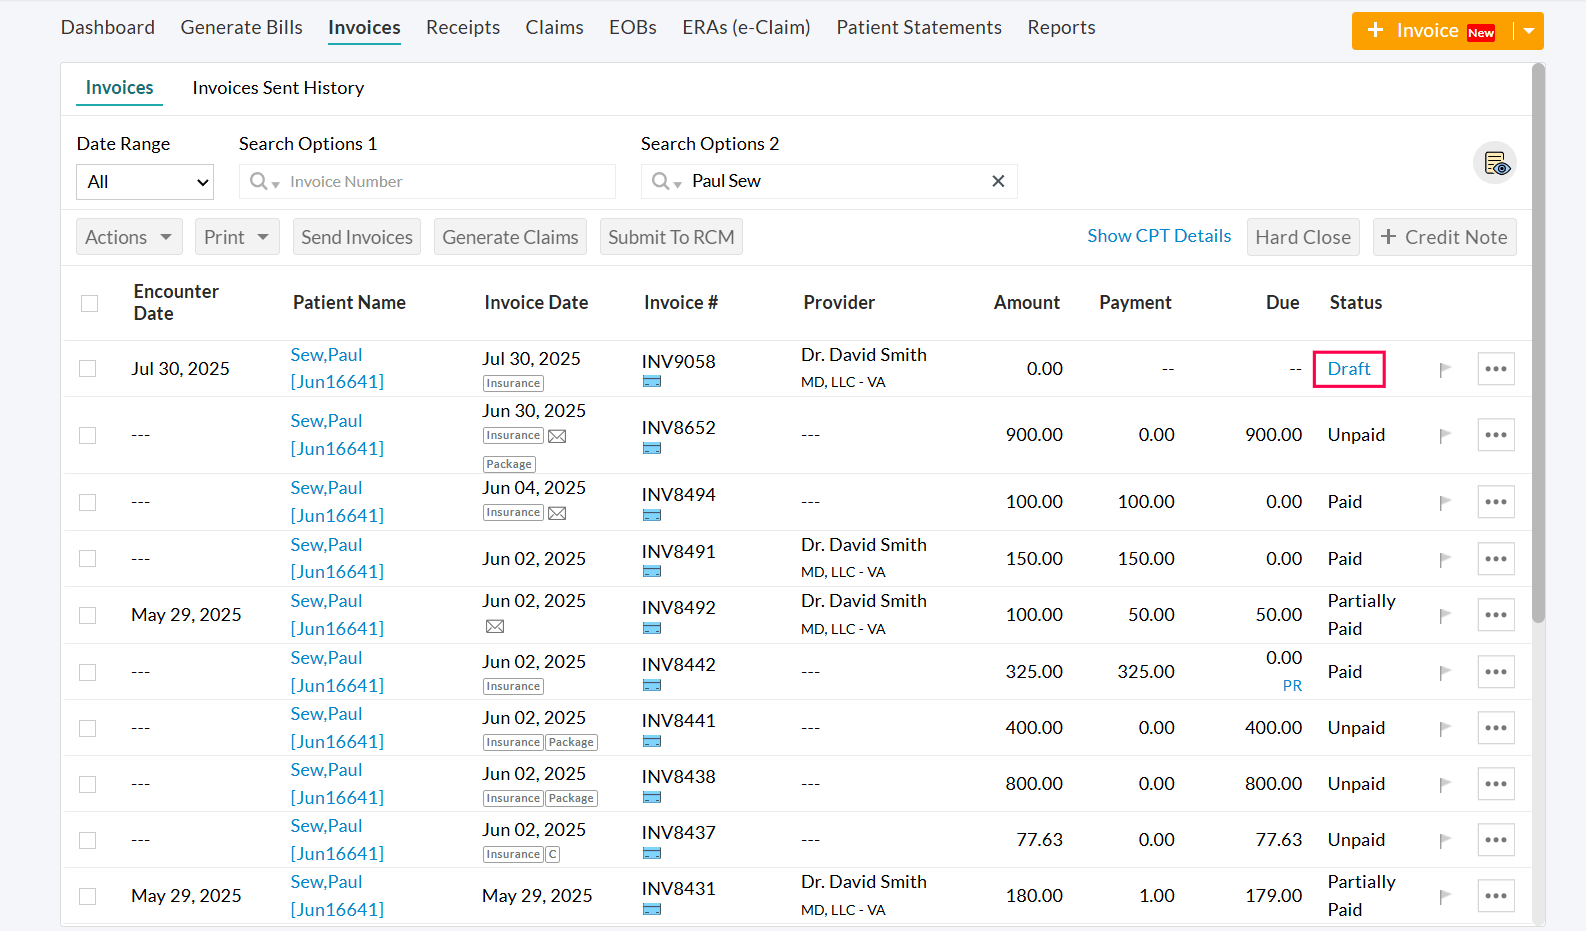1586x931 pixels.
Task: Switch to the Invoices Sent History tab
Action: tap(278, 88)
